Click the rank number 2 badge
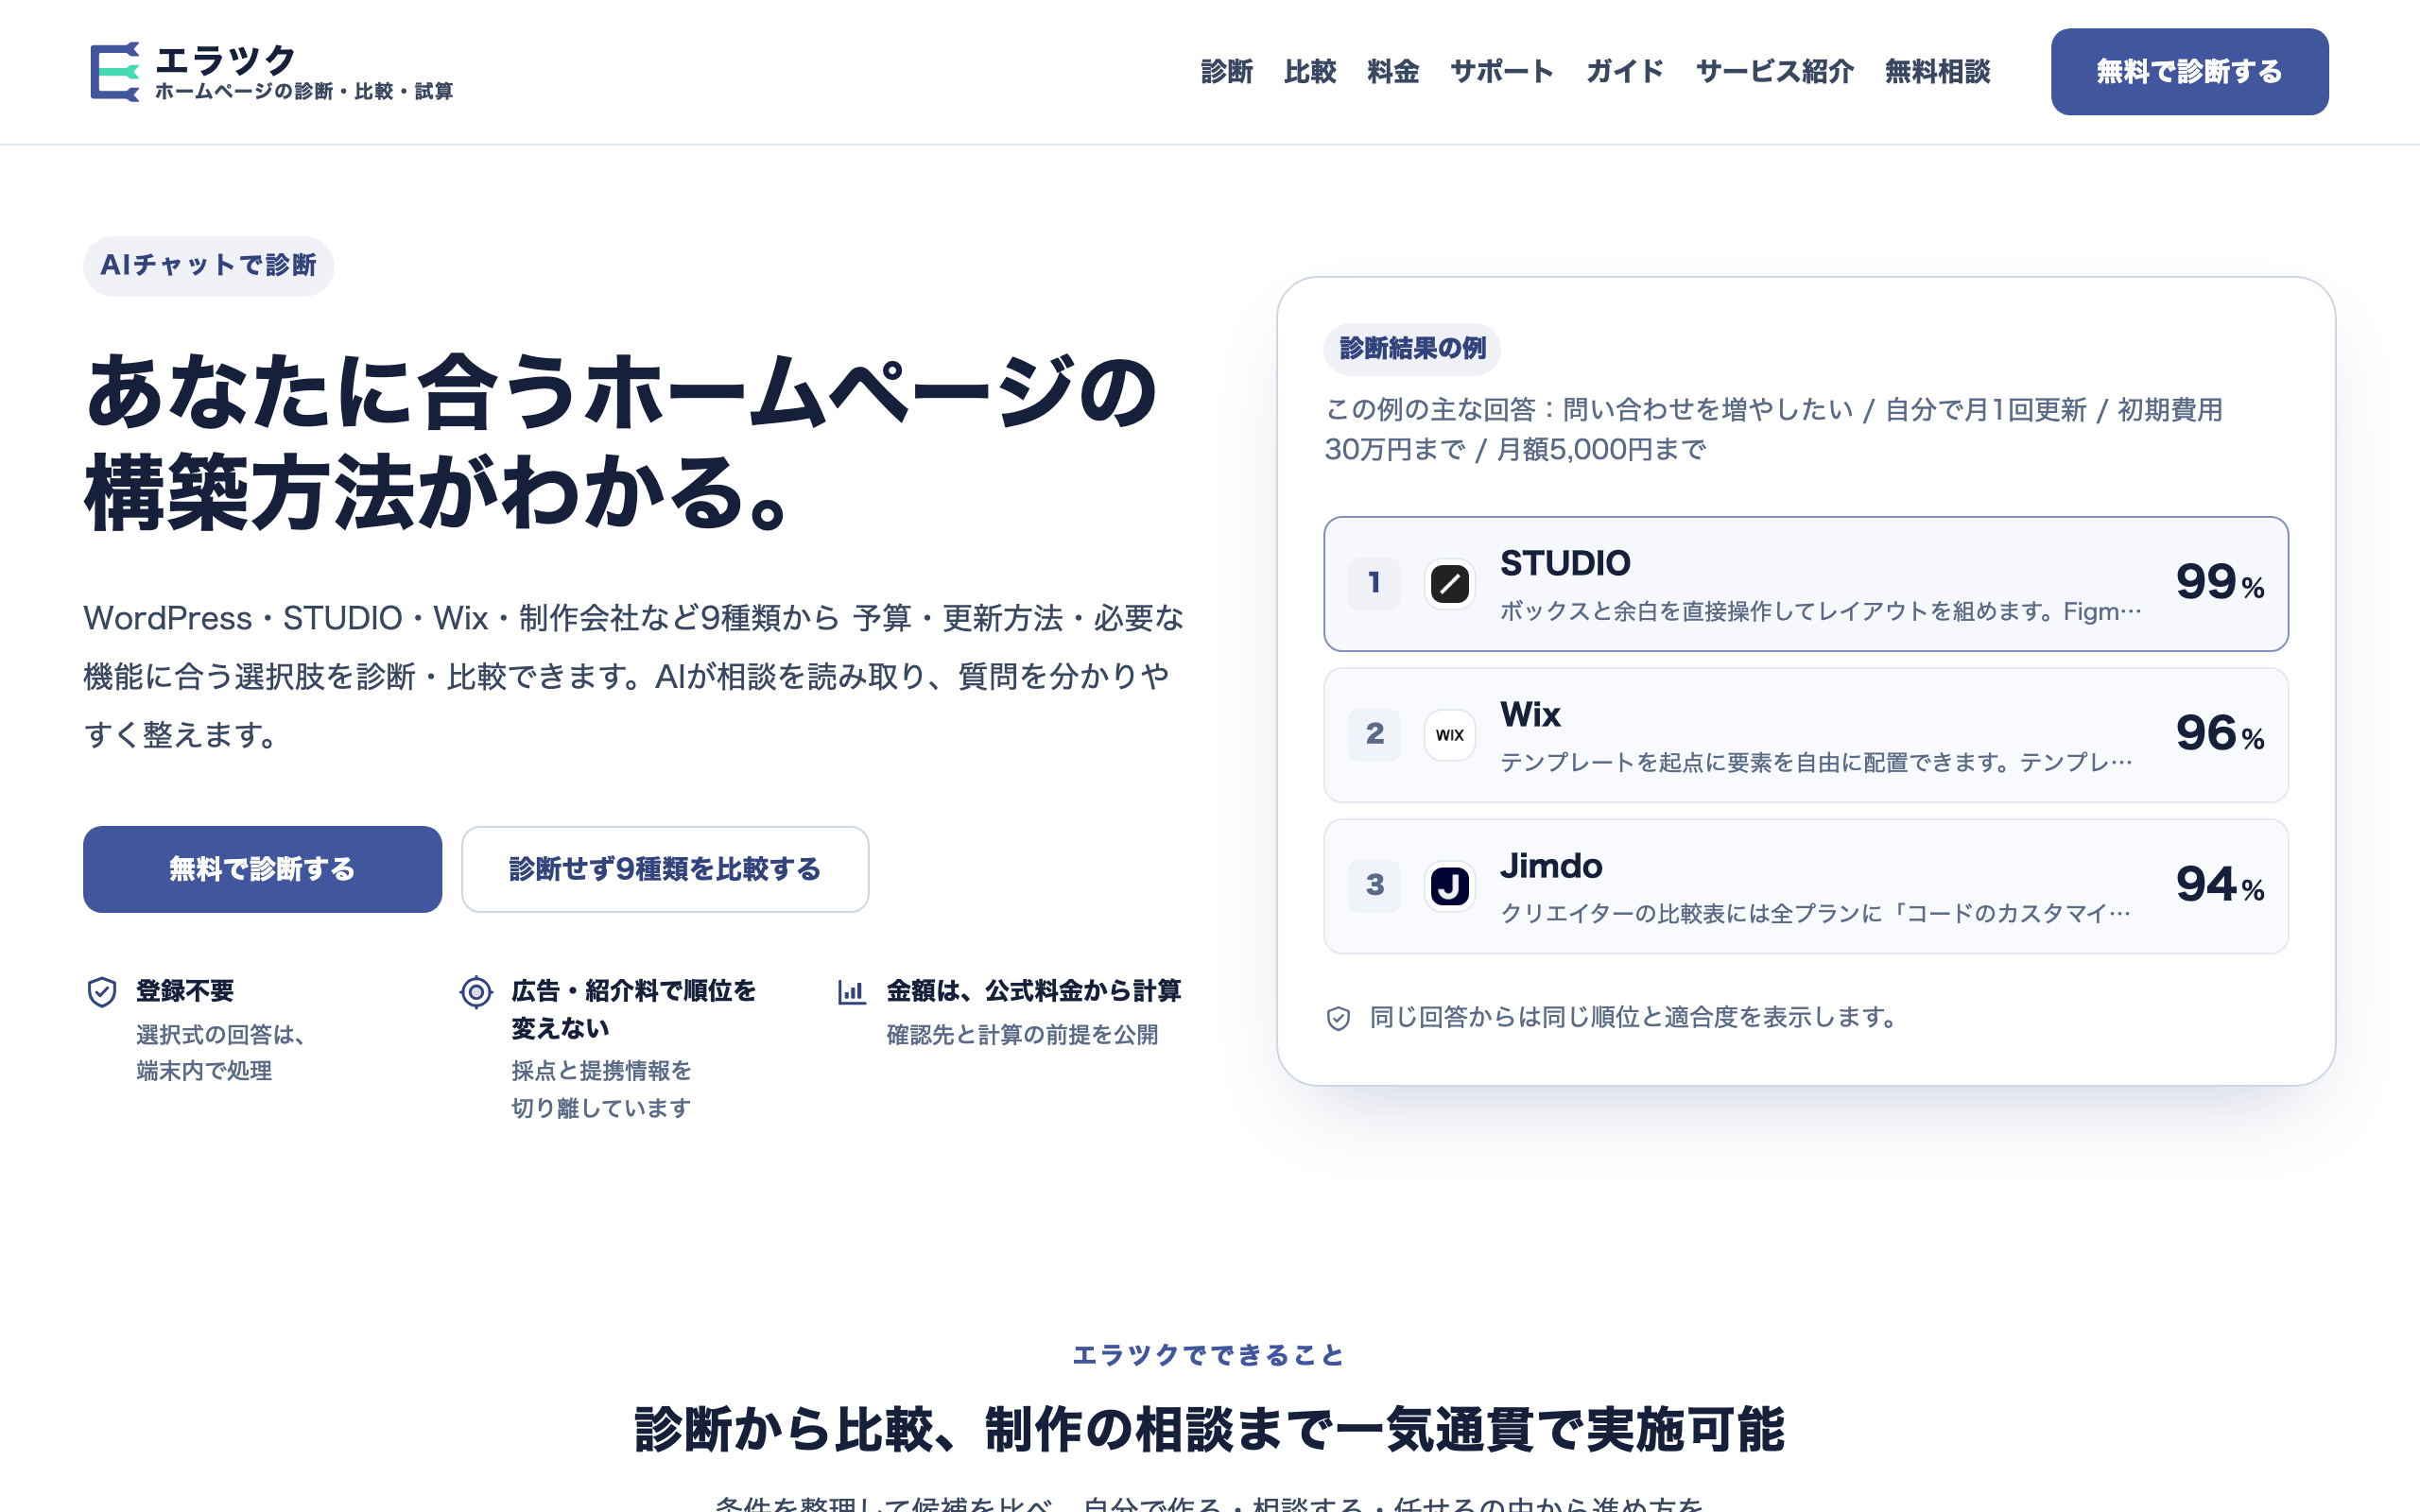 (x=1374, y=735)
